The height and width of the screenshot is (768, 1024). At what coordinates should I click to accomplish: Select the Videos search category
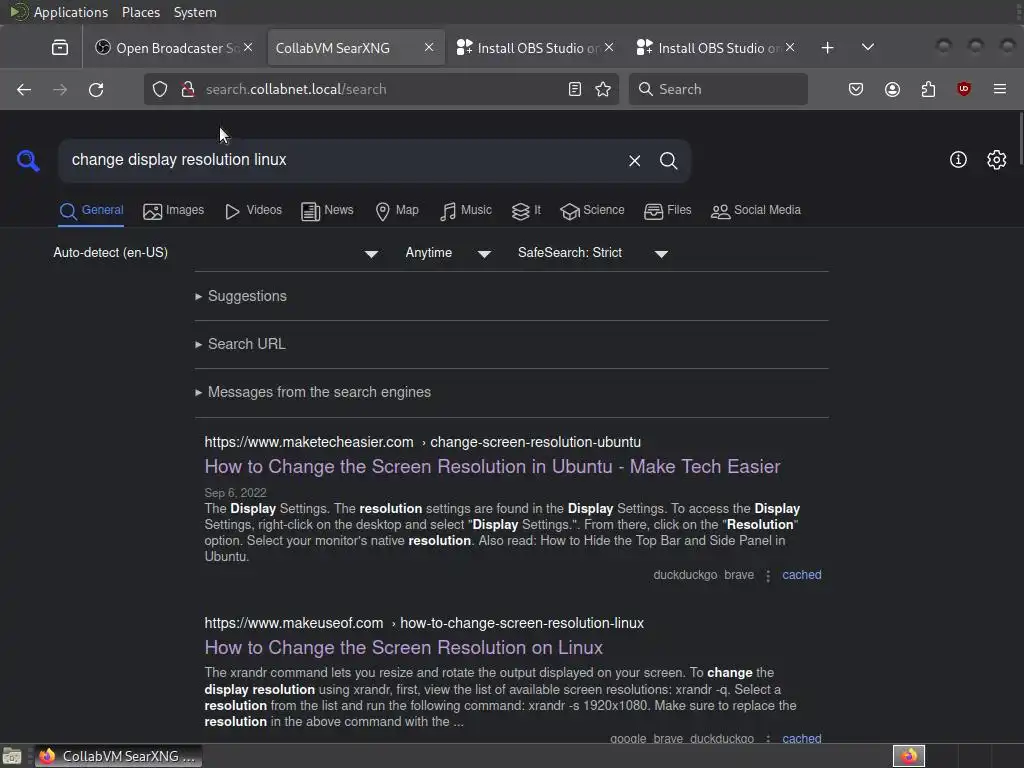coord(253,210)
